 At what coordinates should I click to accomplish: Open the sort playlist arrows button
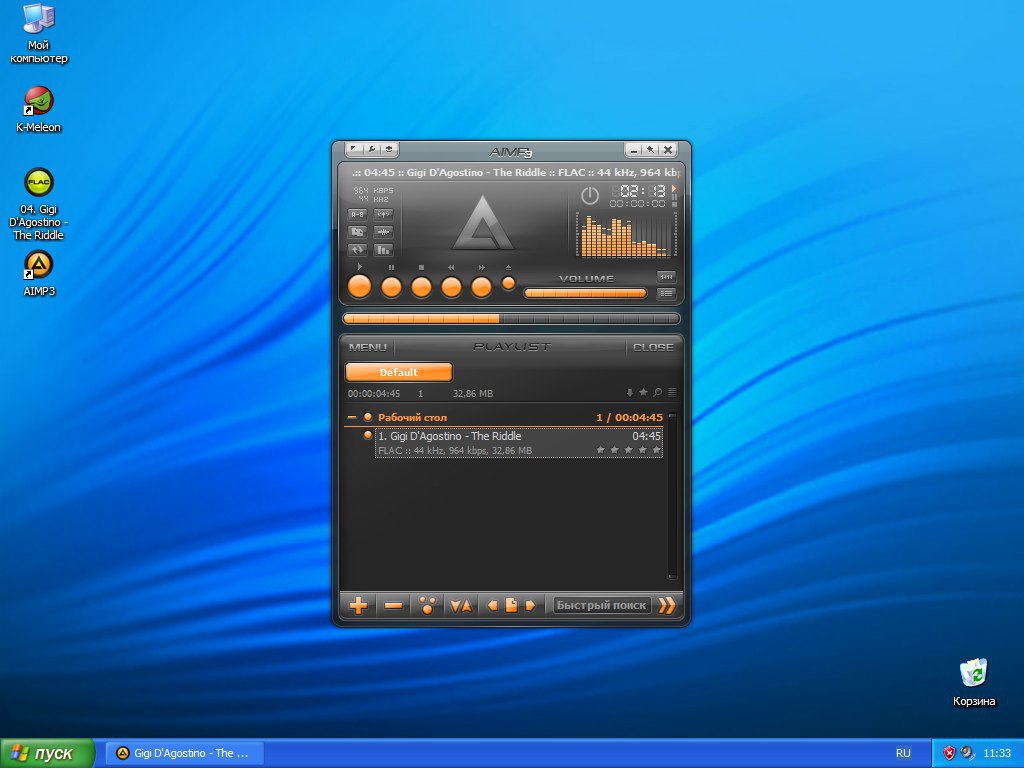[461, 605]
